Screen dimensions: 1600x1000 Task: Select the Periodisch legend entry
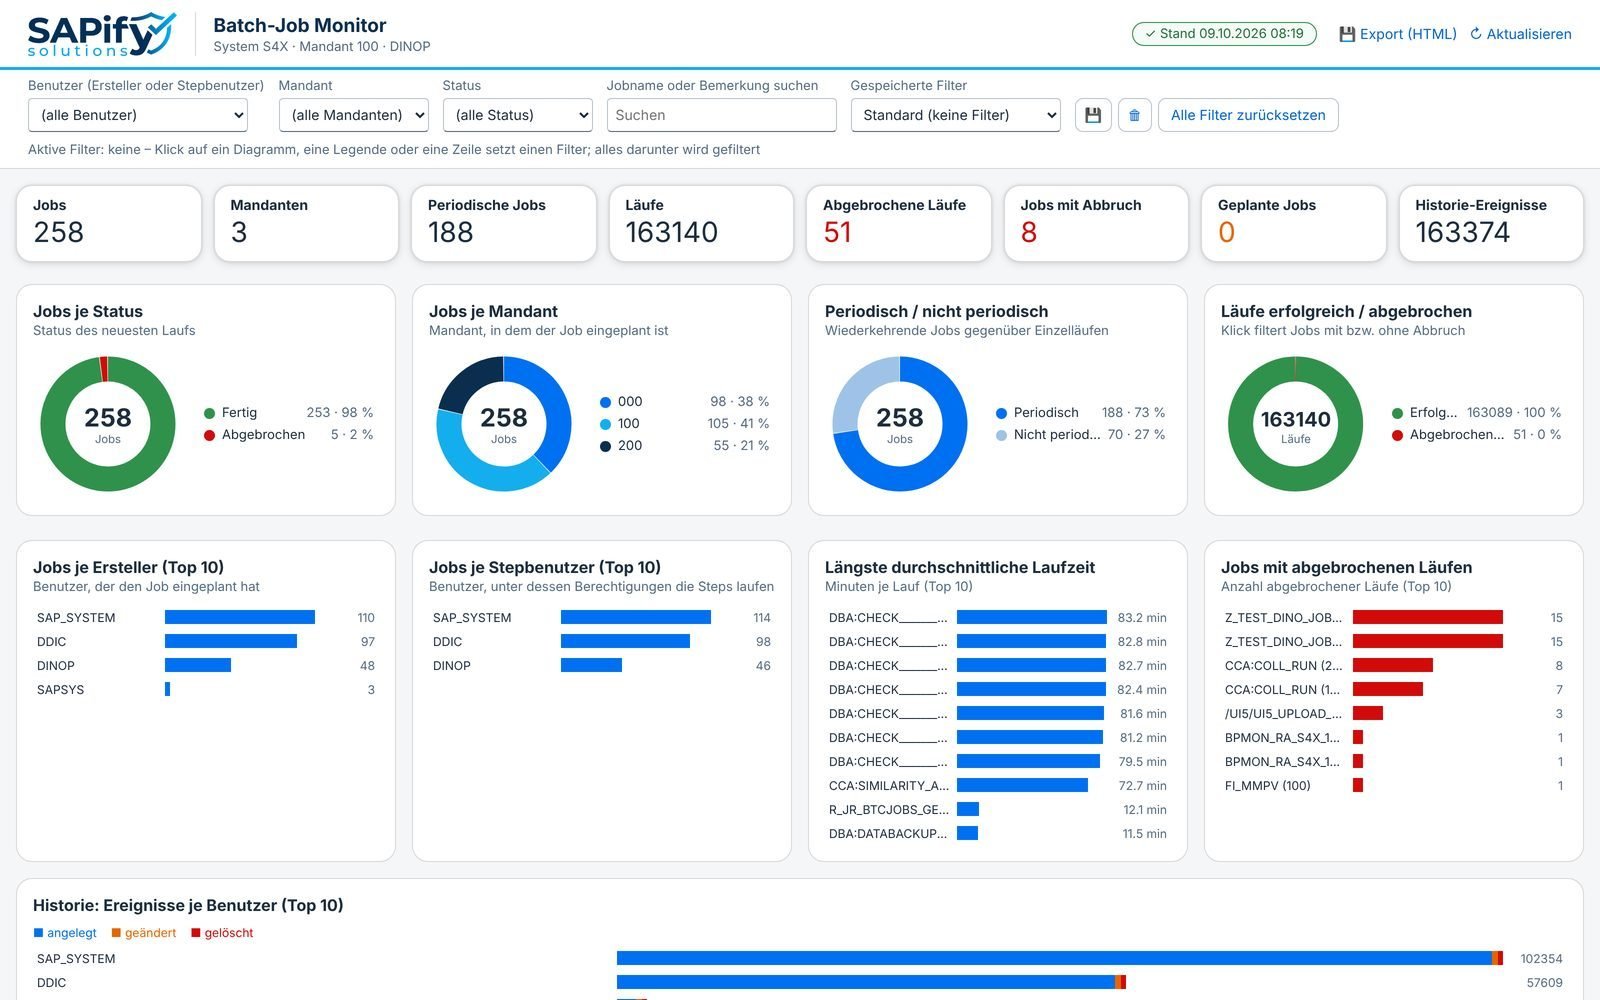(x=1081, y=413)
